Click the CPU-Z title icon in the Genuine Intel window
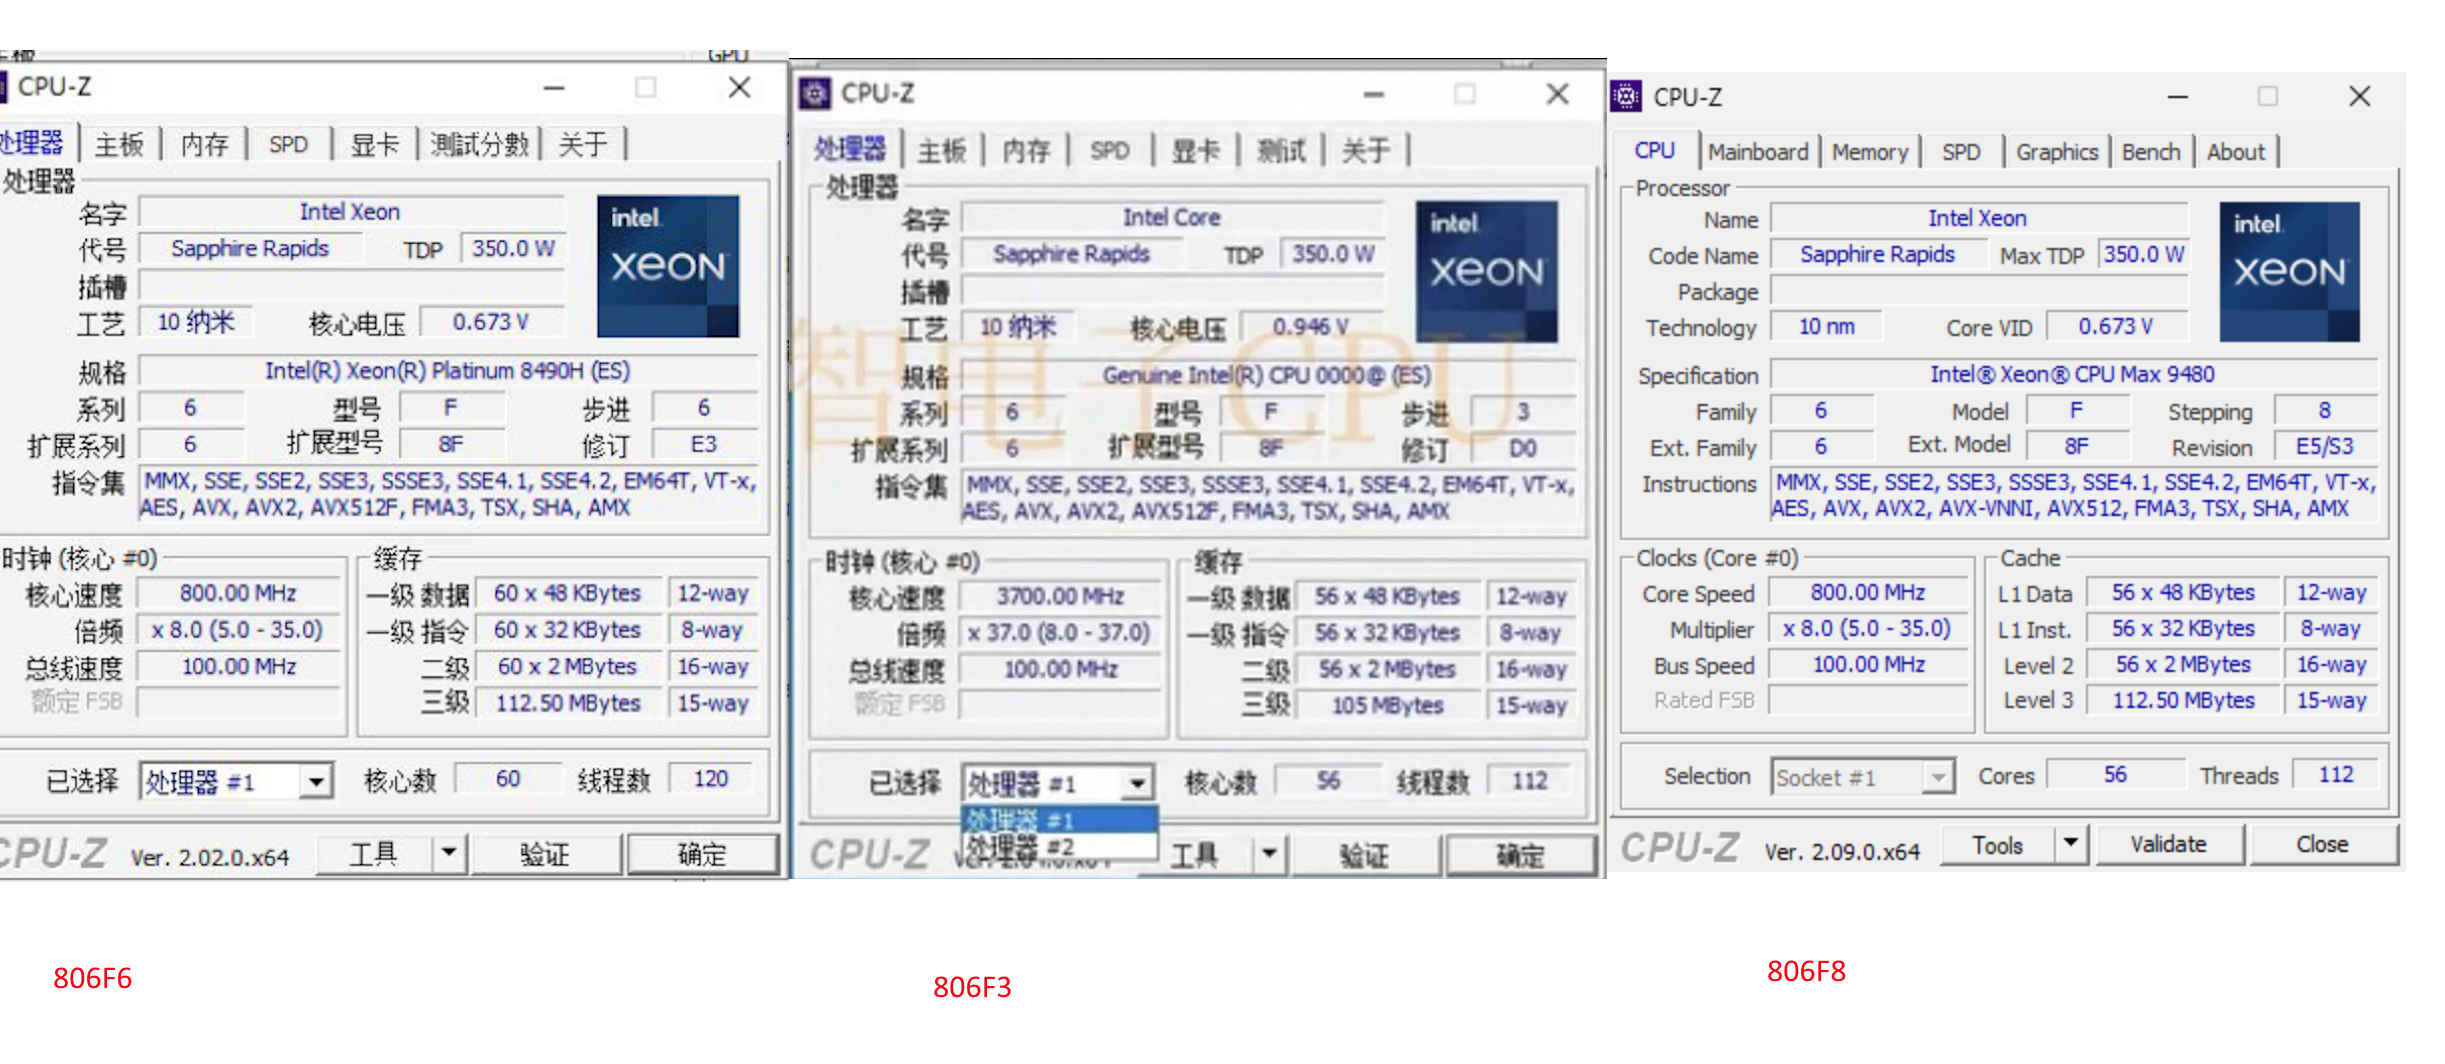Image resolution: width=2445 pixels, height=1064 pixels. [x=815, y=94]
